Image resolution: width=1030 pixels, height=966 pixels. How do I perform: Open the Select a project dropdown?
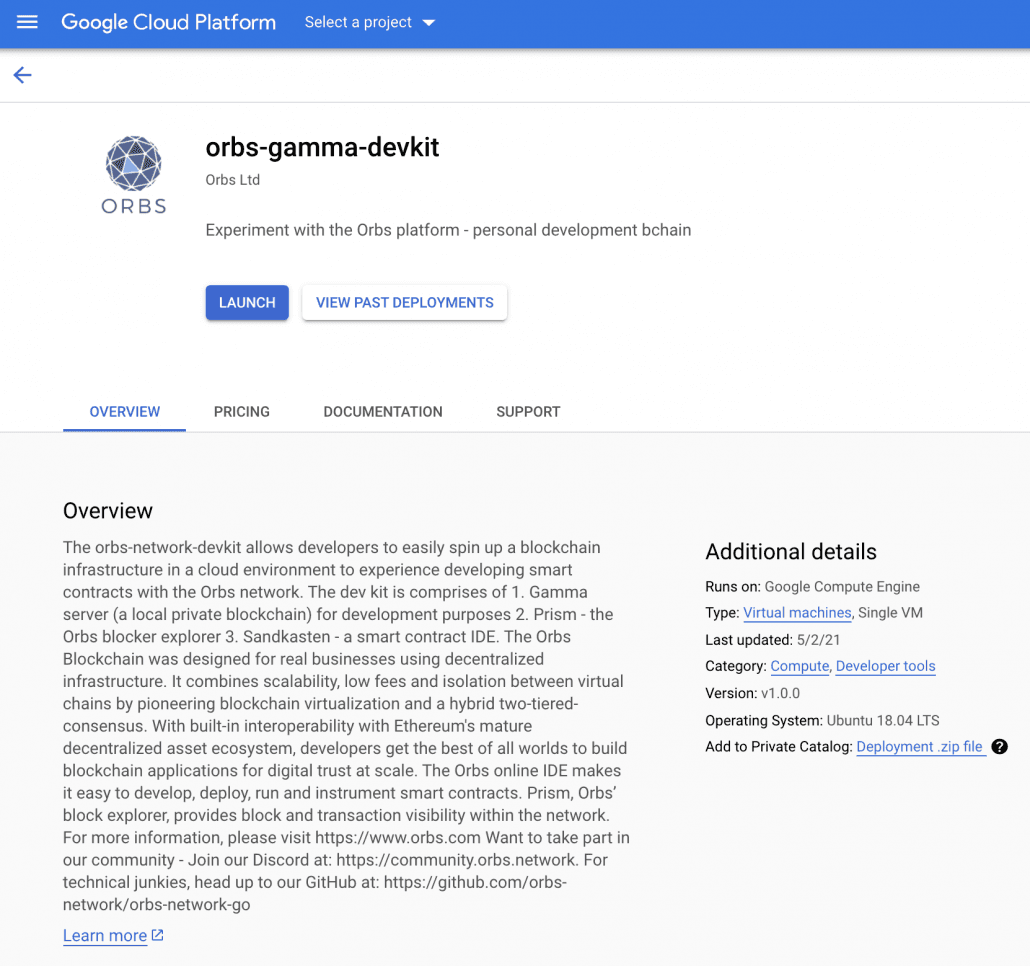(x=370, y=22)
